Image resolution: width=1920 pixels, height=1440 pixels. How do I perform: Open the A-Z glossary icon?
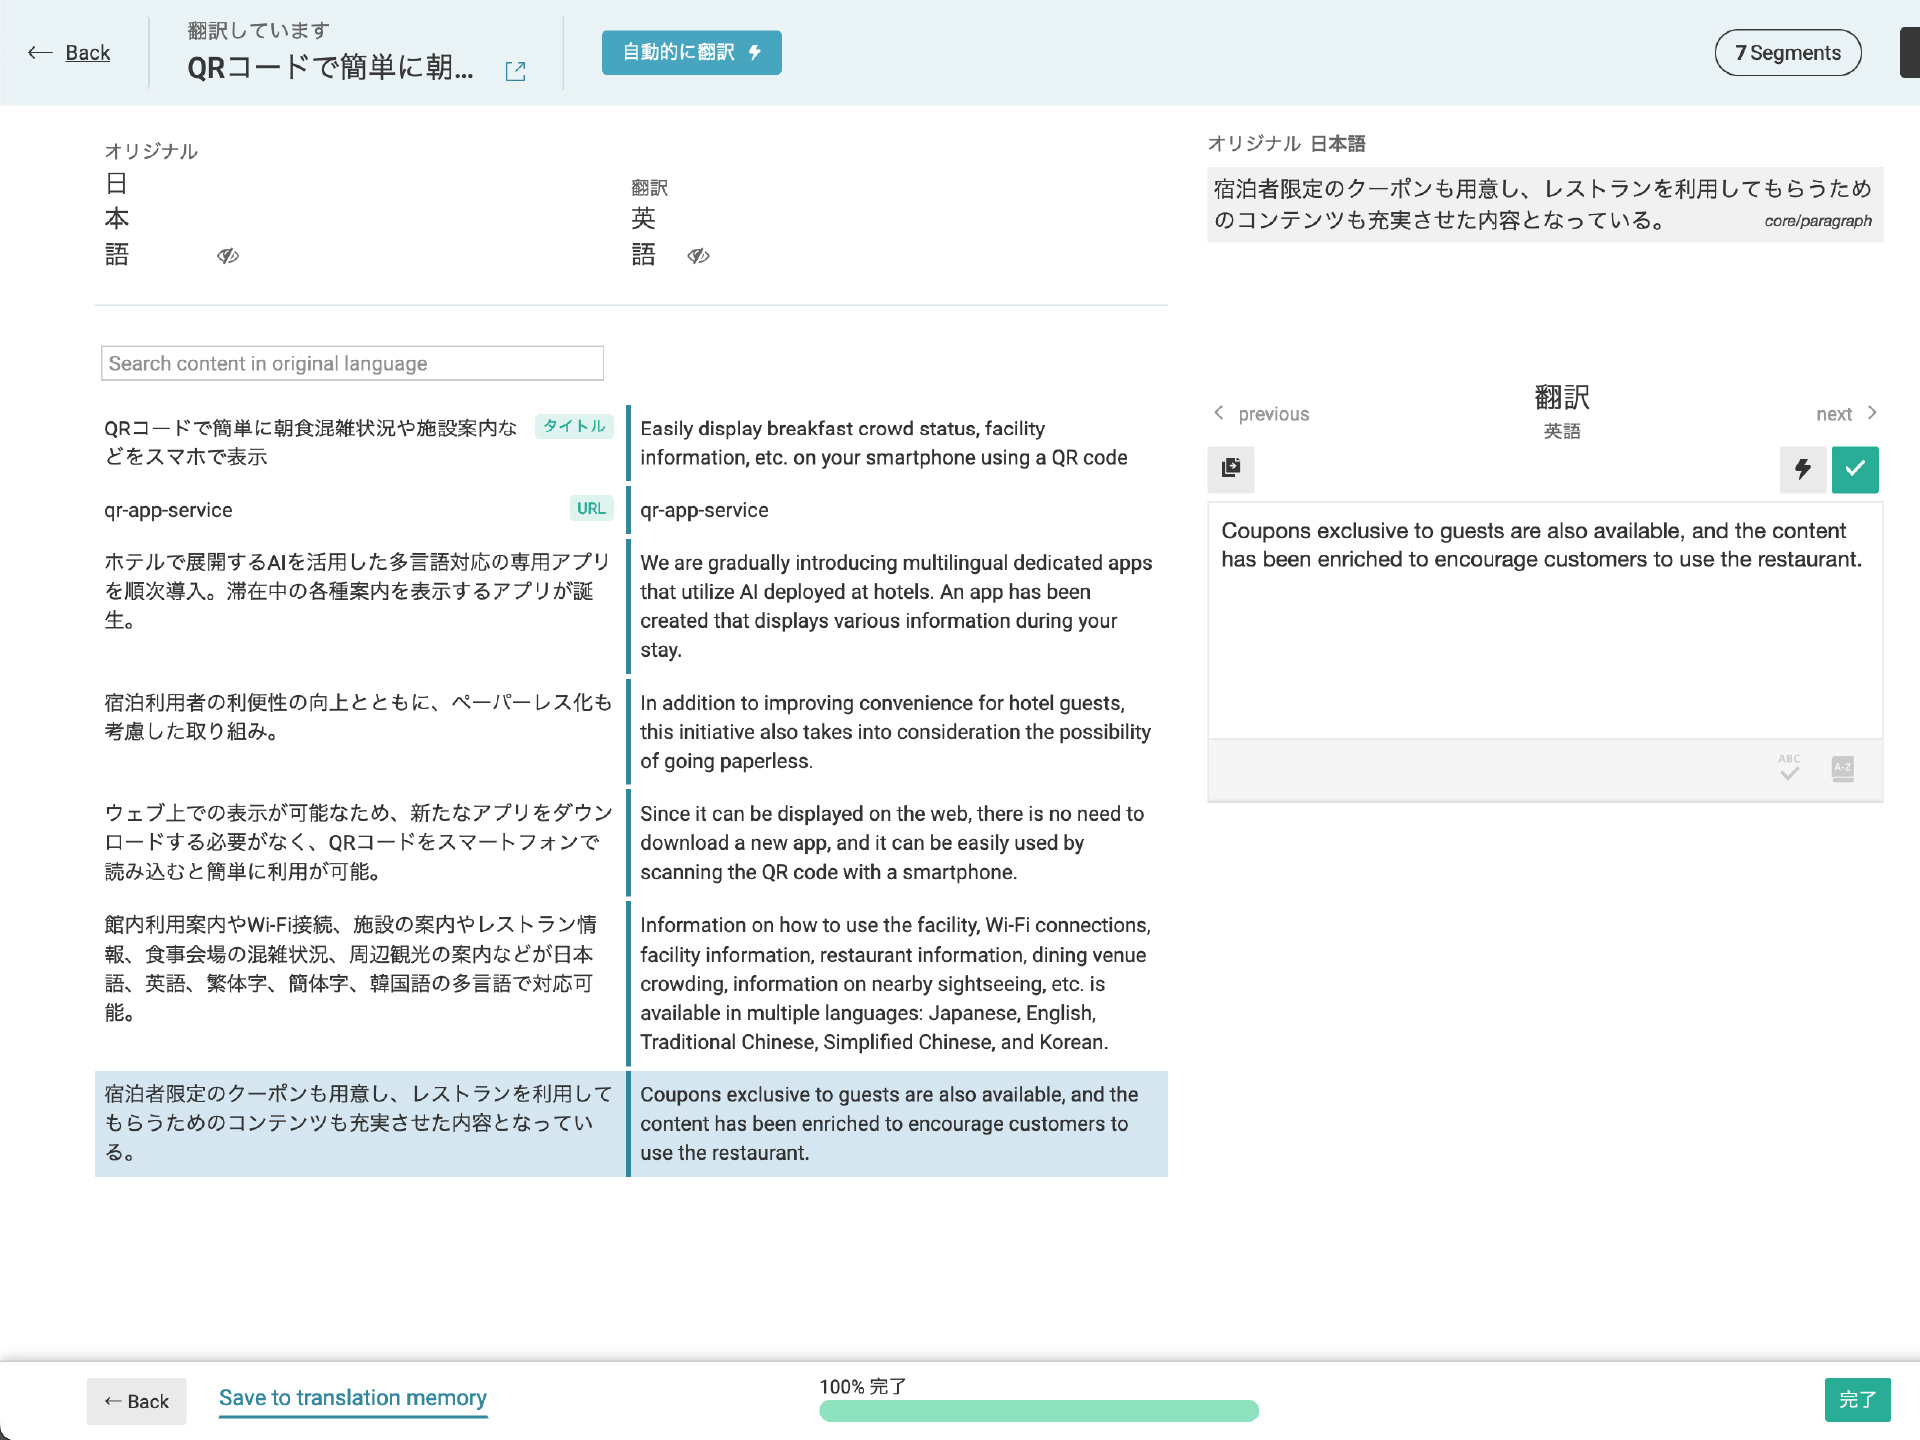click(x=1842, y=768)
